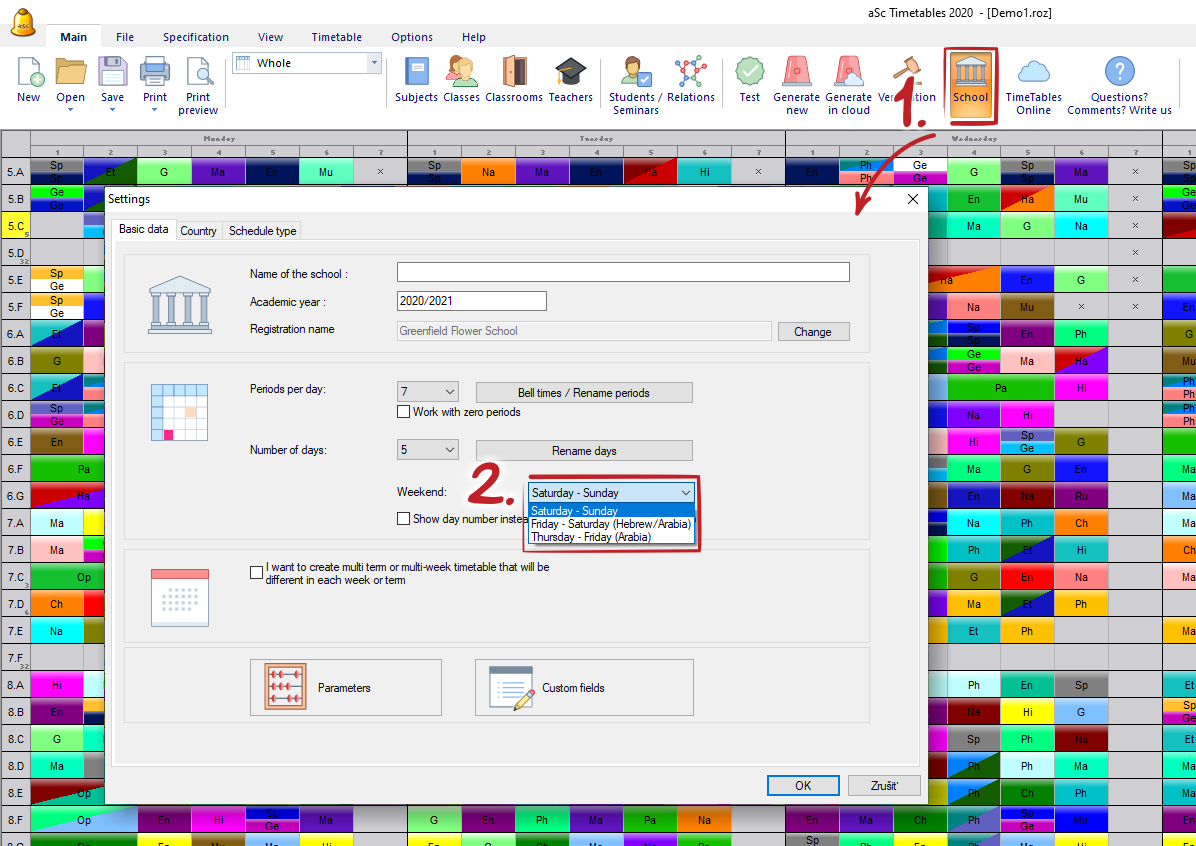This screenshot has height=846, width=1196.
Task: Click Generate in cloud
Action: (x=849, y=85)
